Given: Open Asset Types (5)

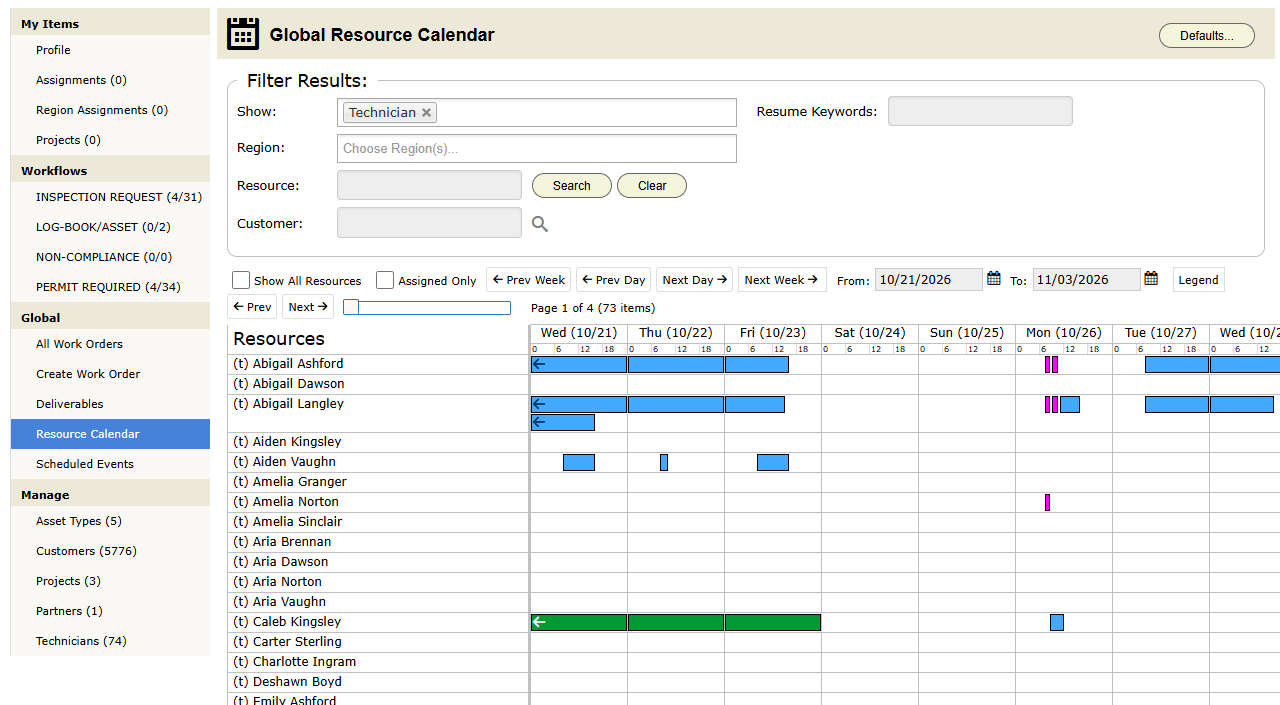Looking at the screenshot, I should click(x=110, y=521).
